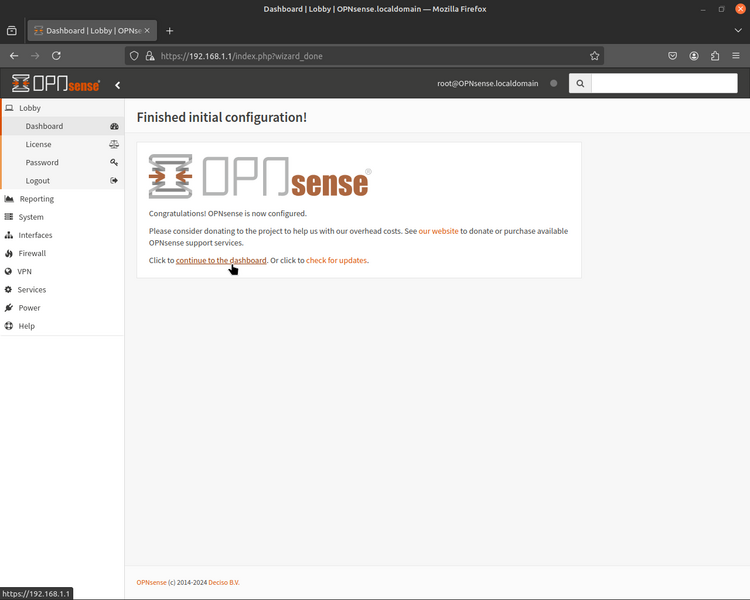Click the Lobby laptop icon
Viewport: 750px width, 600px height.
(x=9, y=108)
